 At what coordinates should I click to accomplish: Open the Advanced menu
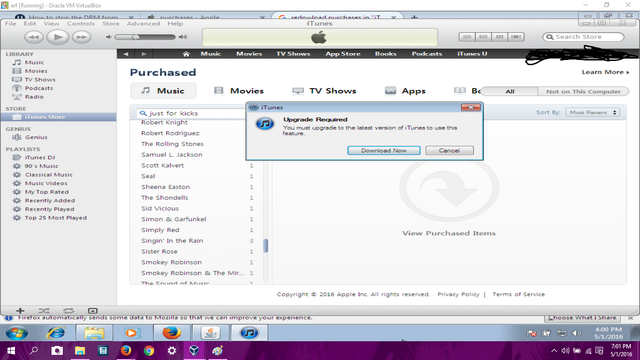[x=143, y=24]
